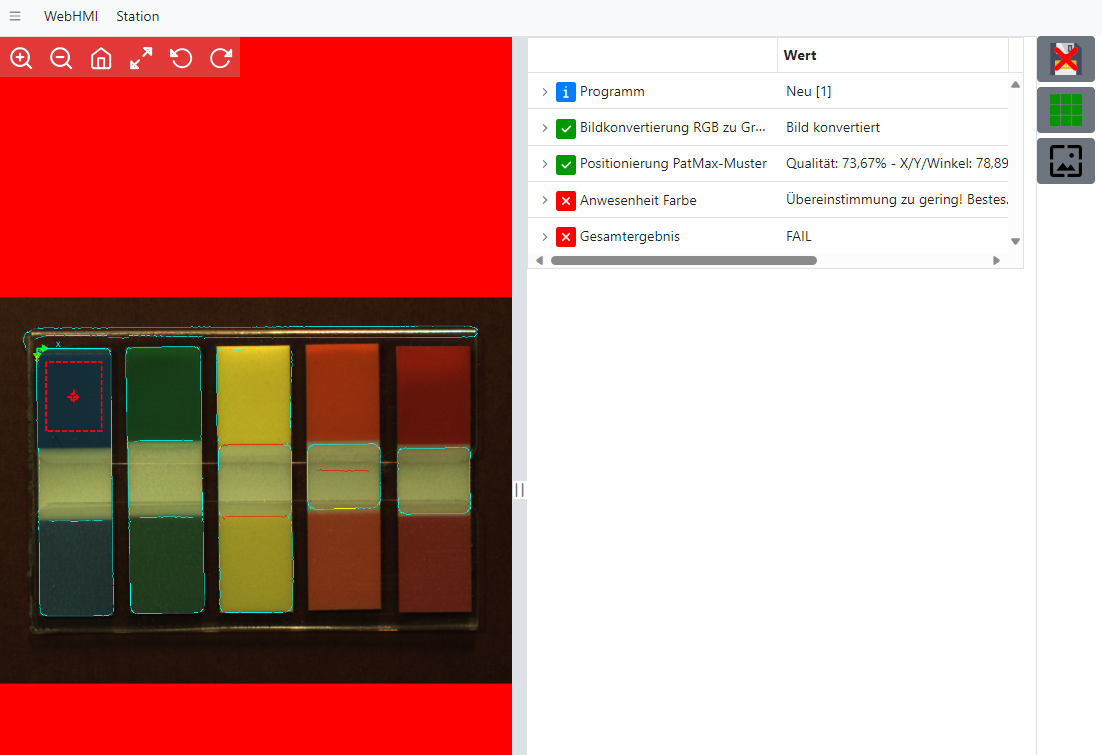Image resolution: width=1102 pixels, height=755 pixels.
Task: Click the image capture frame icon
Action: click(x=1065, y=161)
